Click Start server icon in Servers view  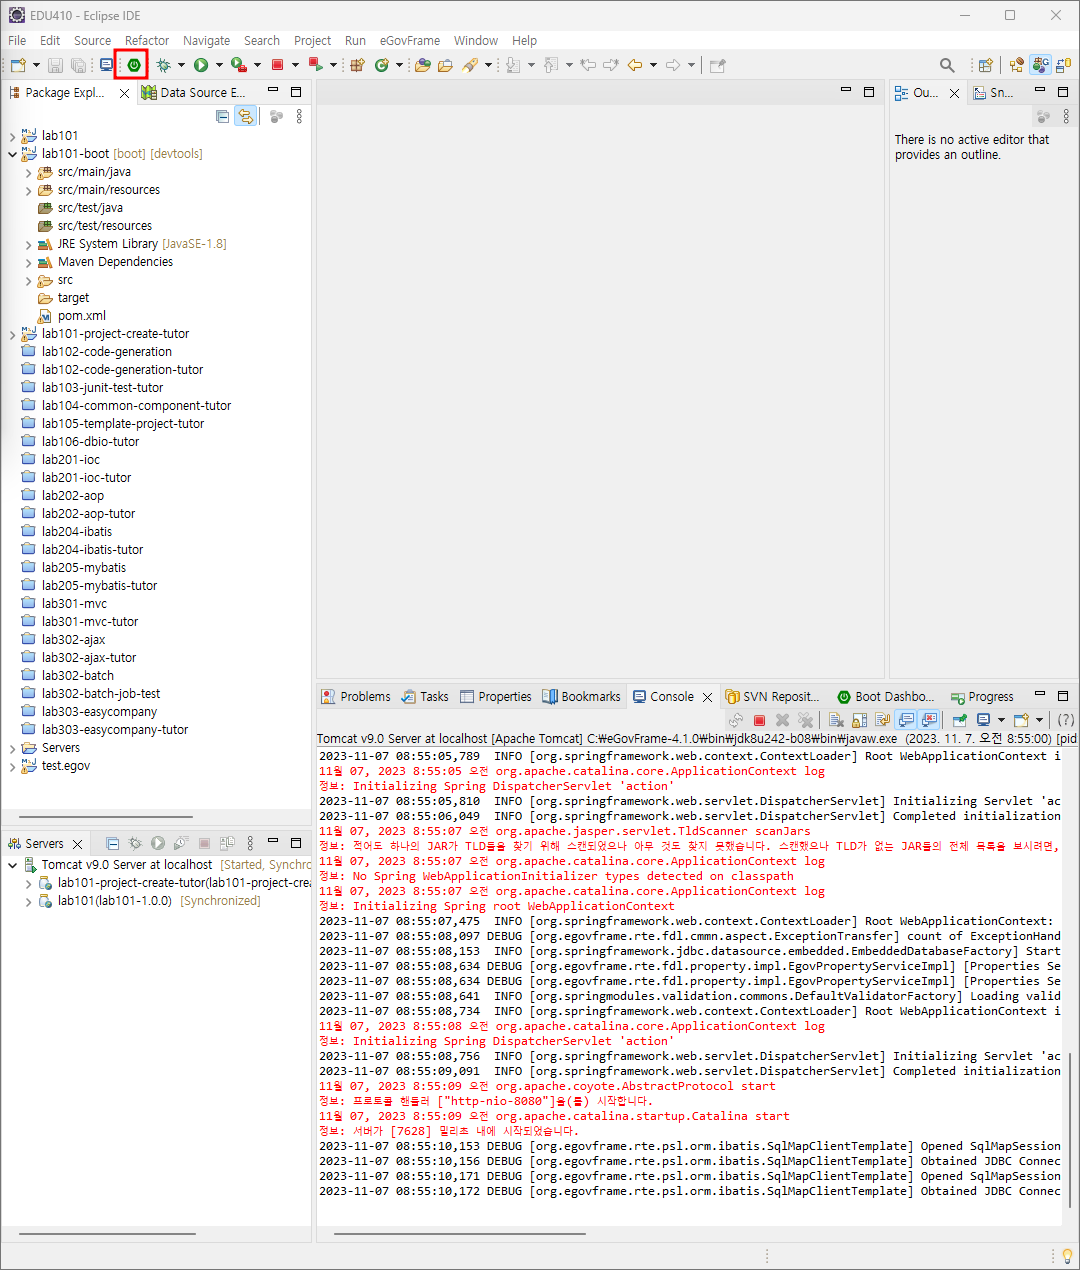tap(158, 844)
